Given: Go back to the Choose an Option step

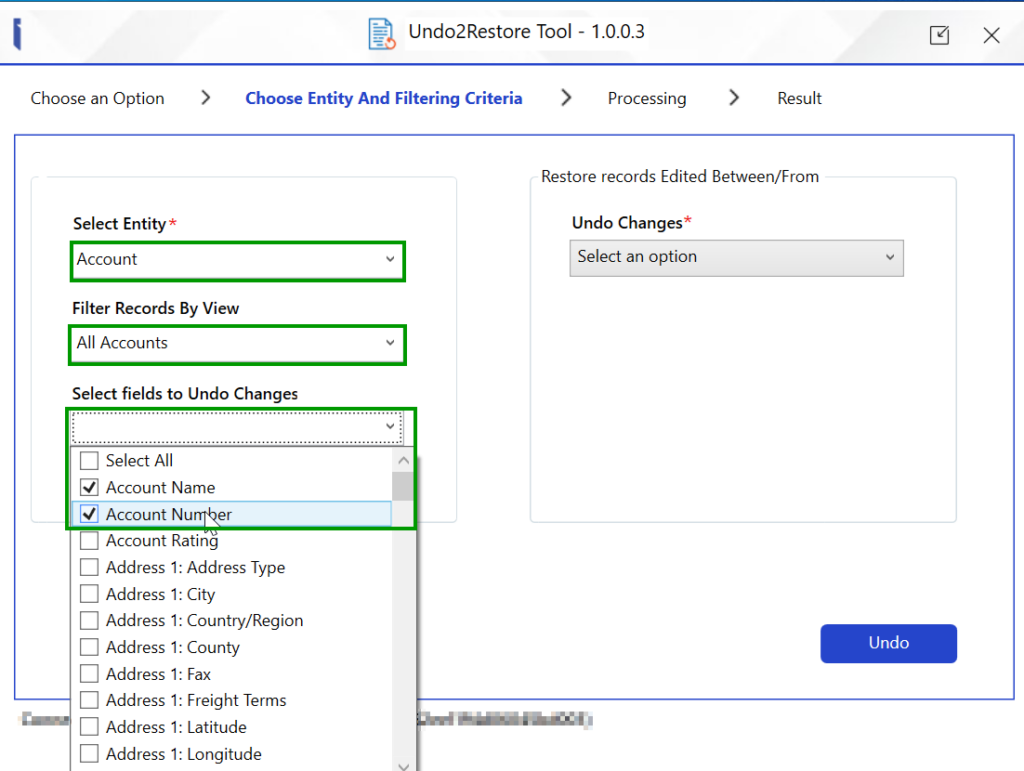Looking at the screenshot, I should [x=96, y=98].
